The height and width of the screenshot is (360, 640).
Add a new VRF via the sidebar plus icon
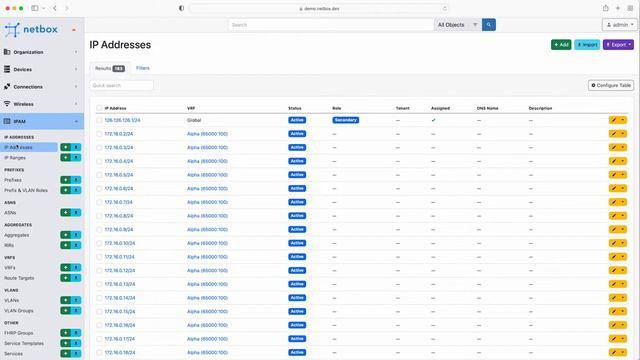(x=65, y=268)
